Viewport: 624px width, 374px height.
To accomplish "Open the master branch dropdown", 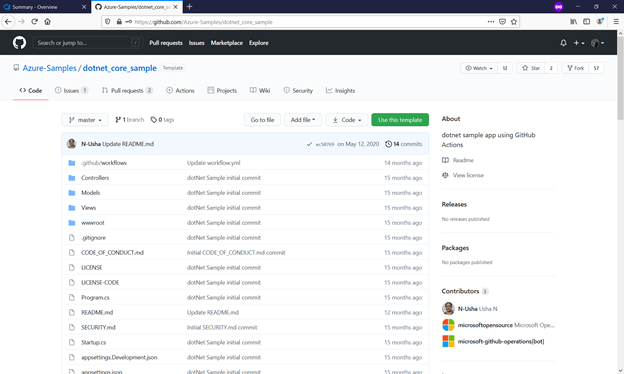I will tap(85, 120).
